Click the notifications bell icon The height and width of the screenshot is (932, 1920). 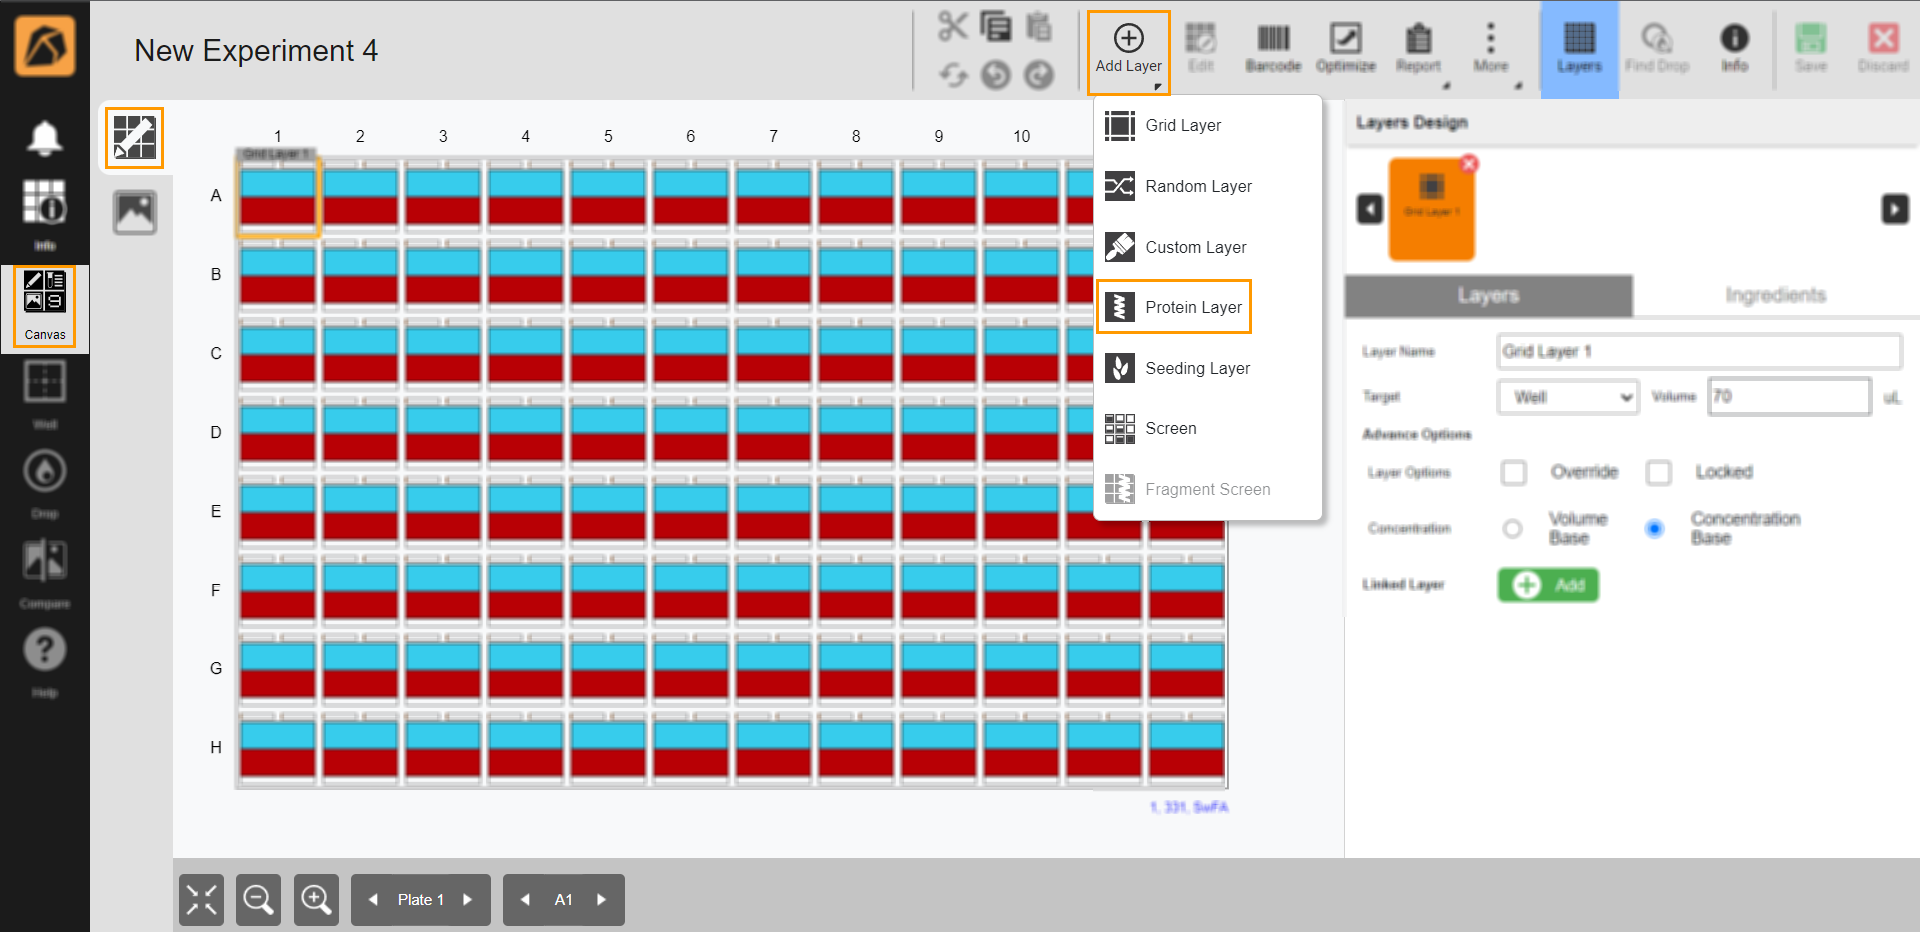(x=45, y=137)
